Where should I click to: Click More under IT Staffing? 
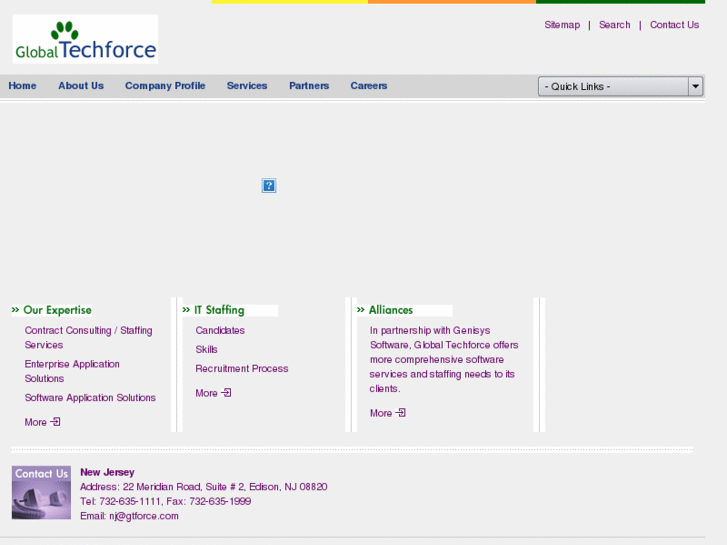tap(206, 393)
